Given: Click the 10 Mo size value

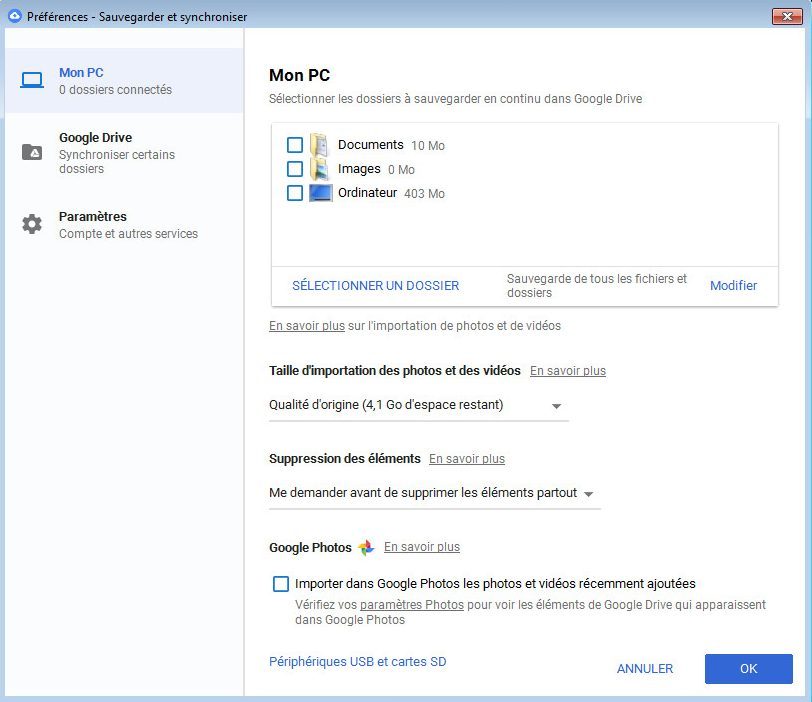Looking at the screenshot, I should [x=428, y=146].
